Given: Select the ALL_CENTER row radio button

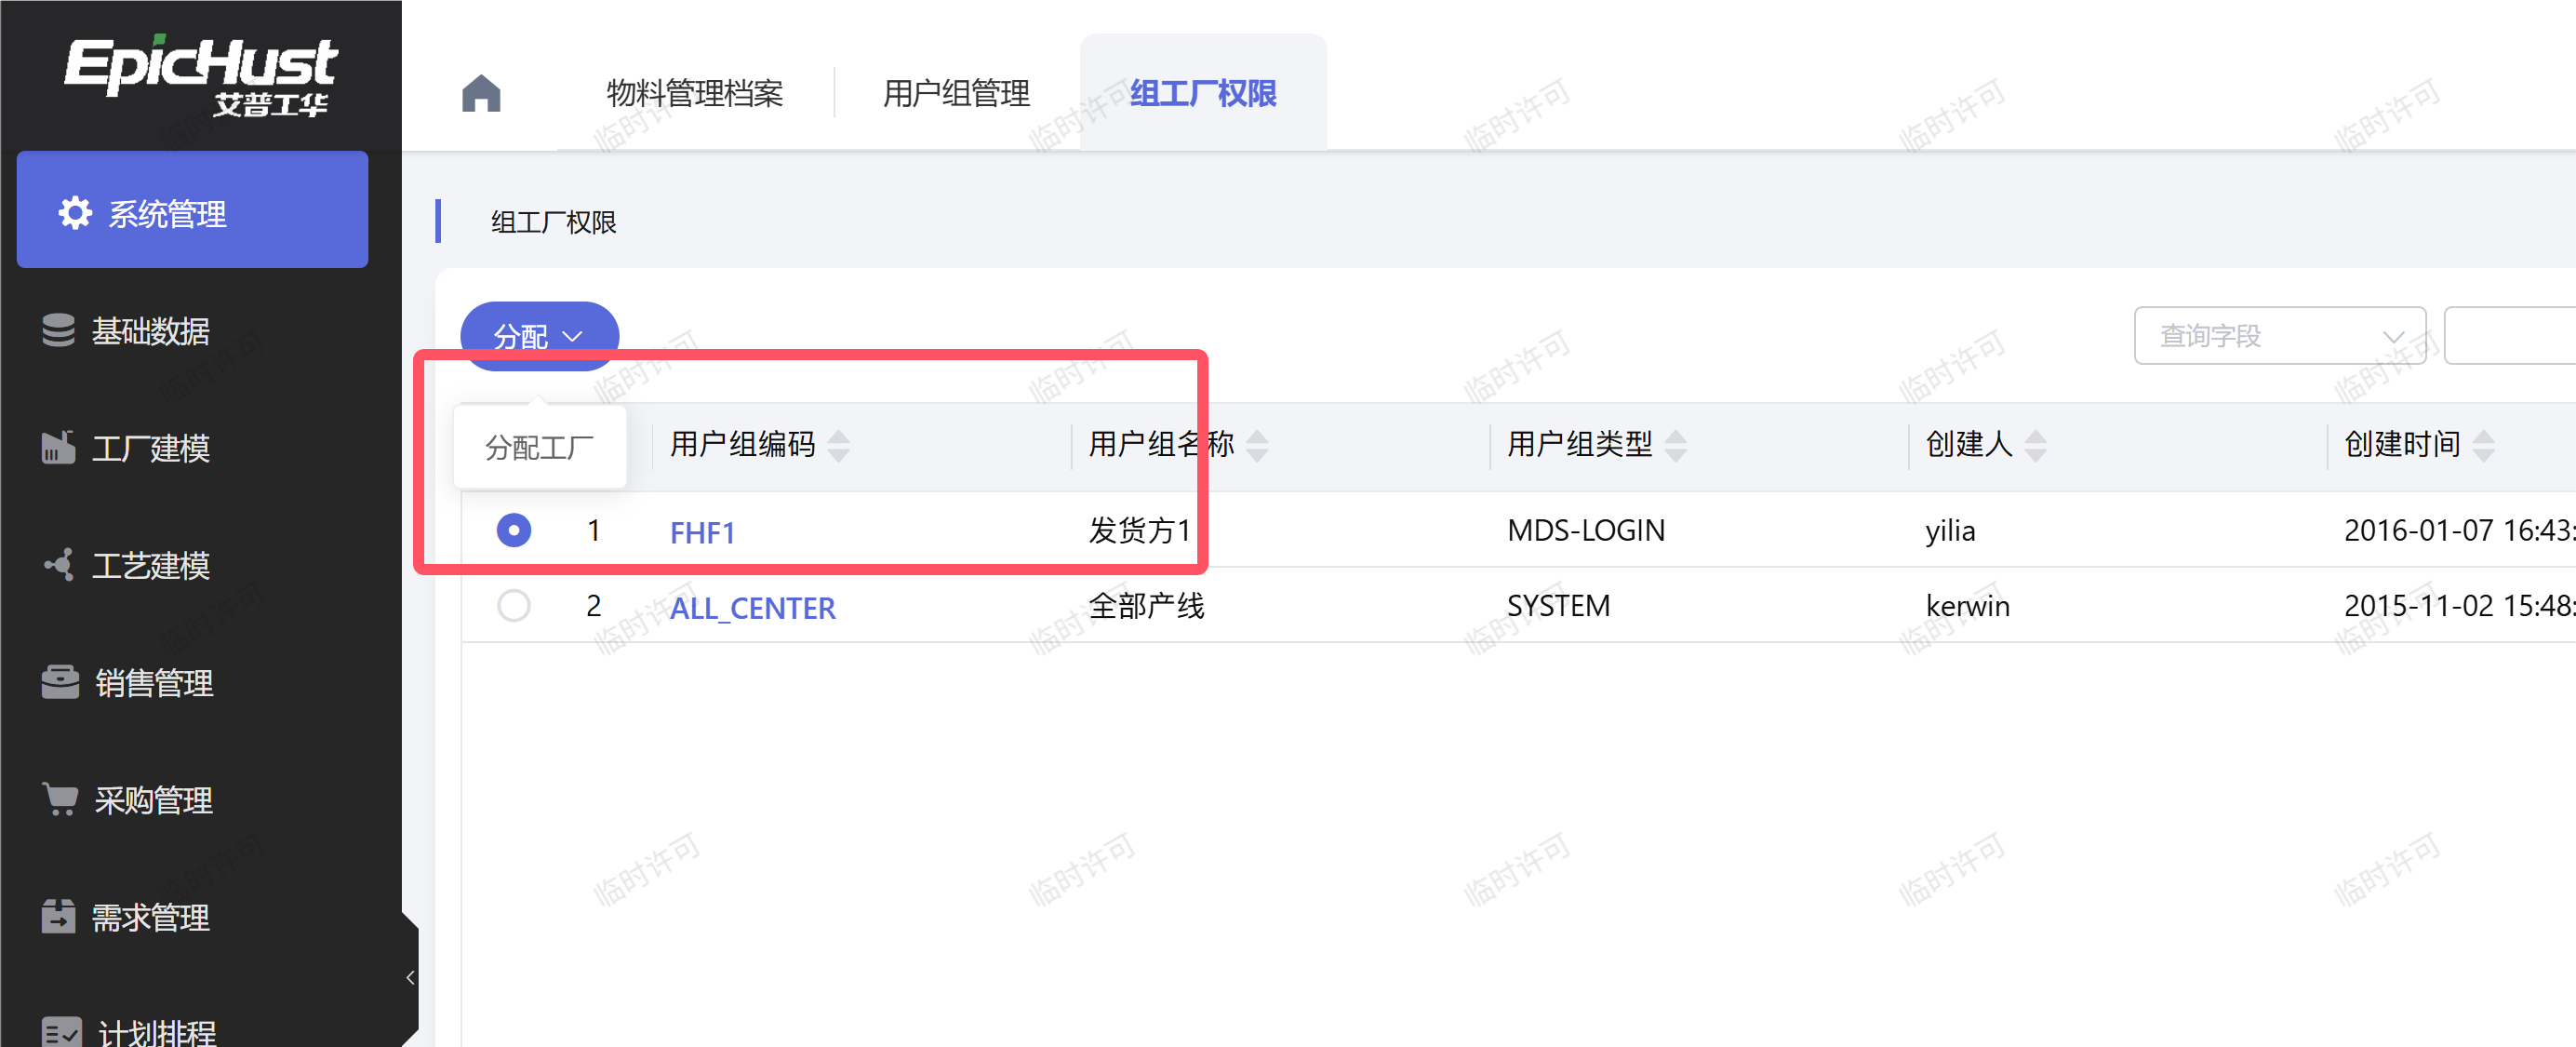Looking at the screenshot, I should pyautogui.click(x=514, y=606).
